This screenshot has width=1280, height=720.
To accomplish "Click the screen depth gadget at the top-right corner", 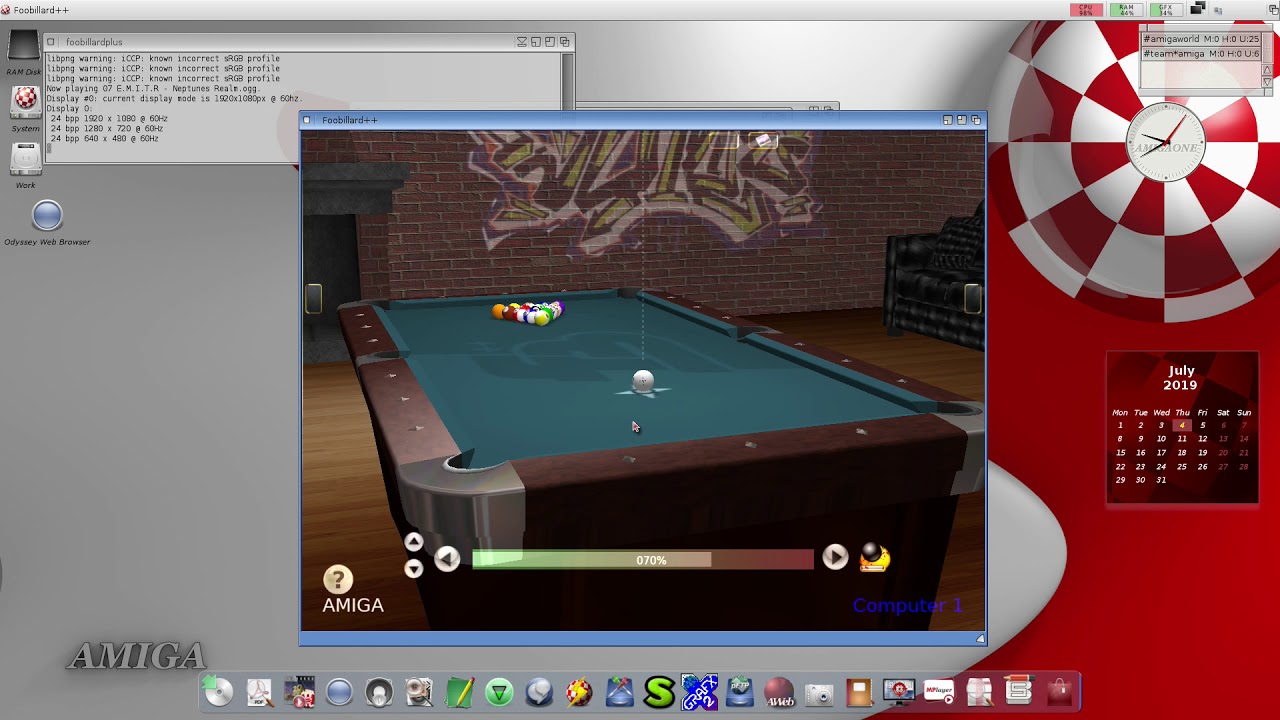I will pos(1273,9).
